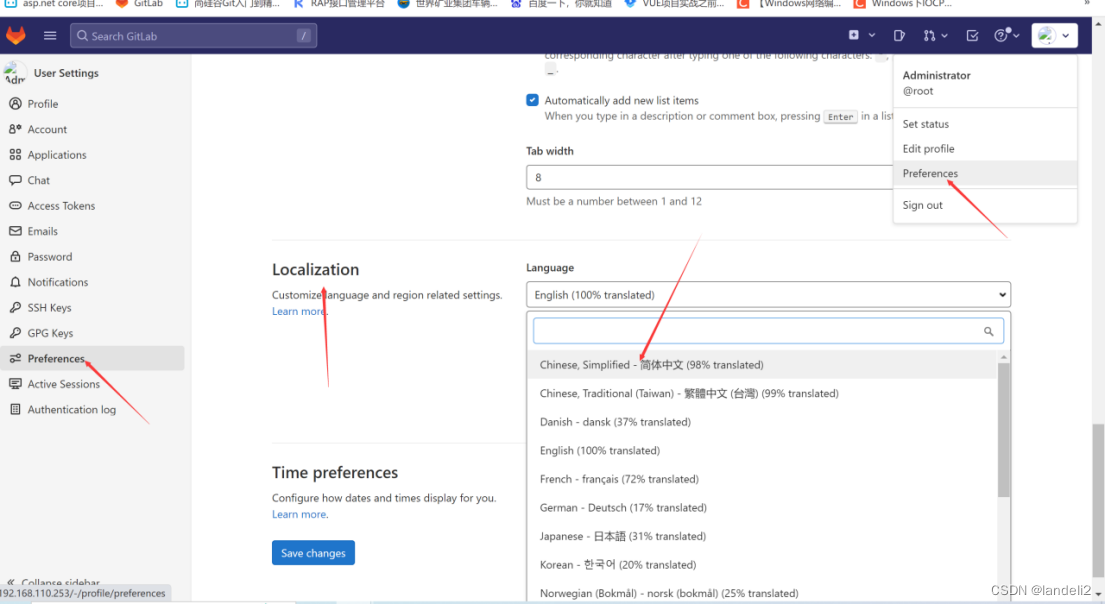Open the hamburger navigation menu
Viewport: 1106px width, 605px height.
point(50,36)
